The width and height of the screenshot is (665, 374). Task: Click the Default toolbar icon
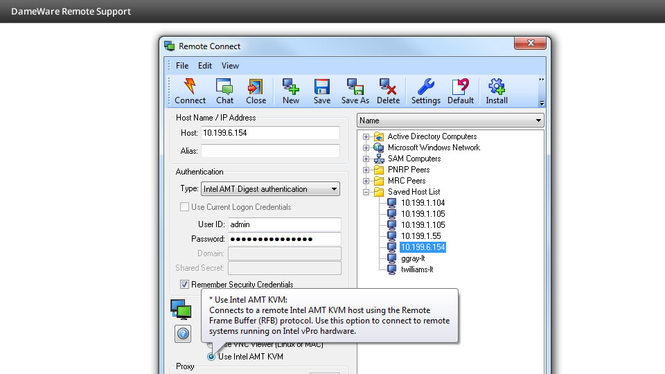tap(460, 86)
